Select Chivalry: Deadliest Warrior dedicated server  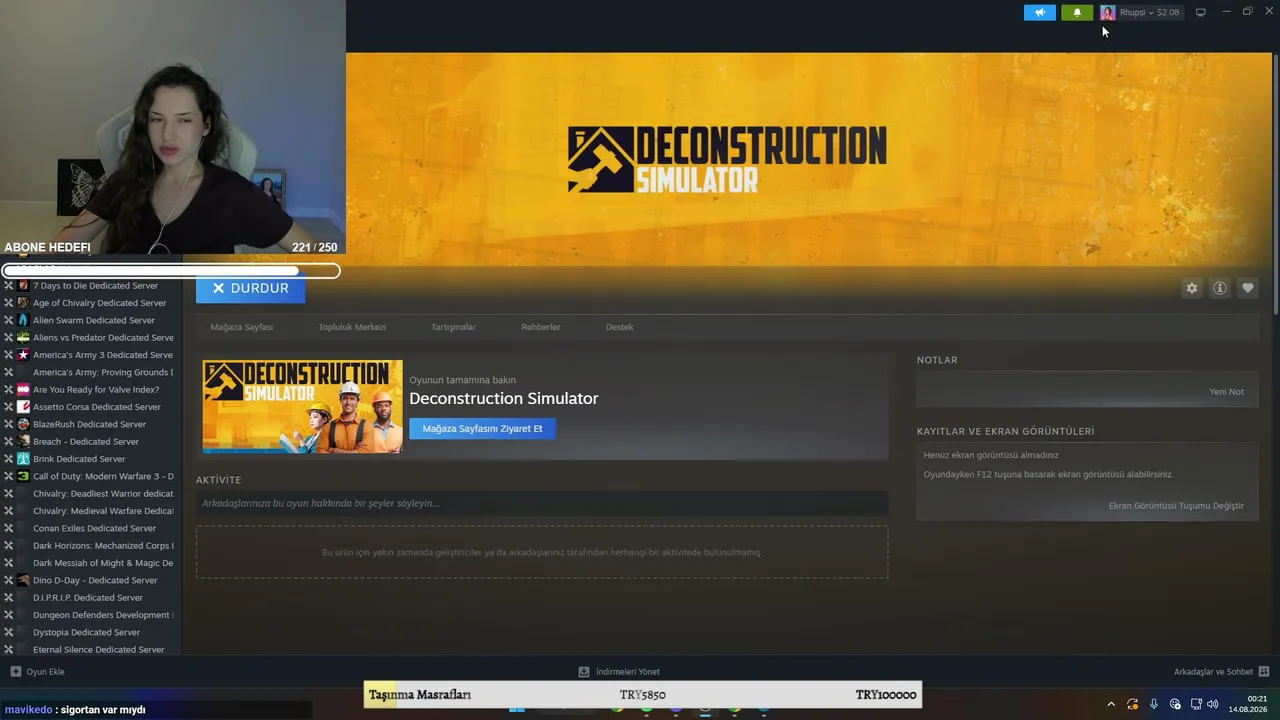click(103, 494)
